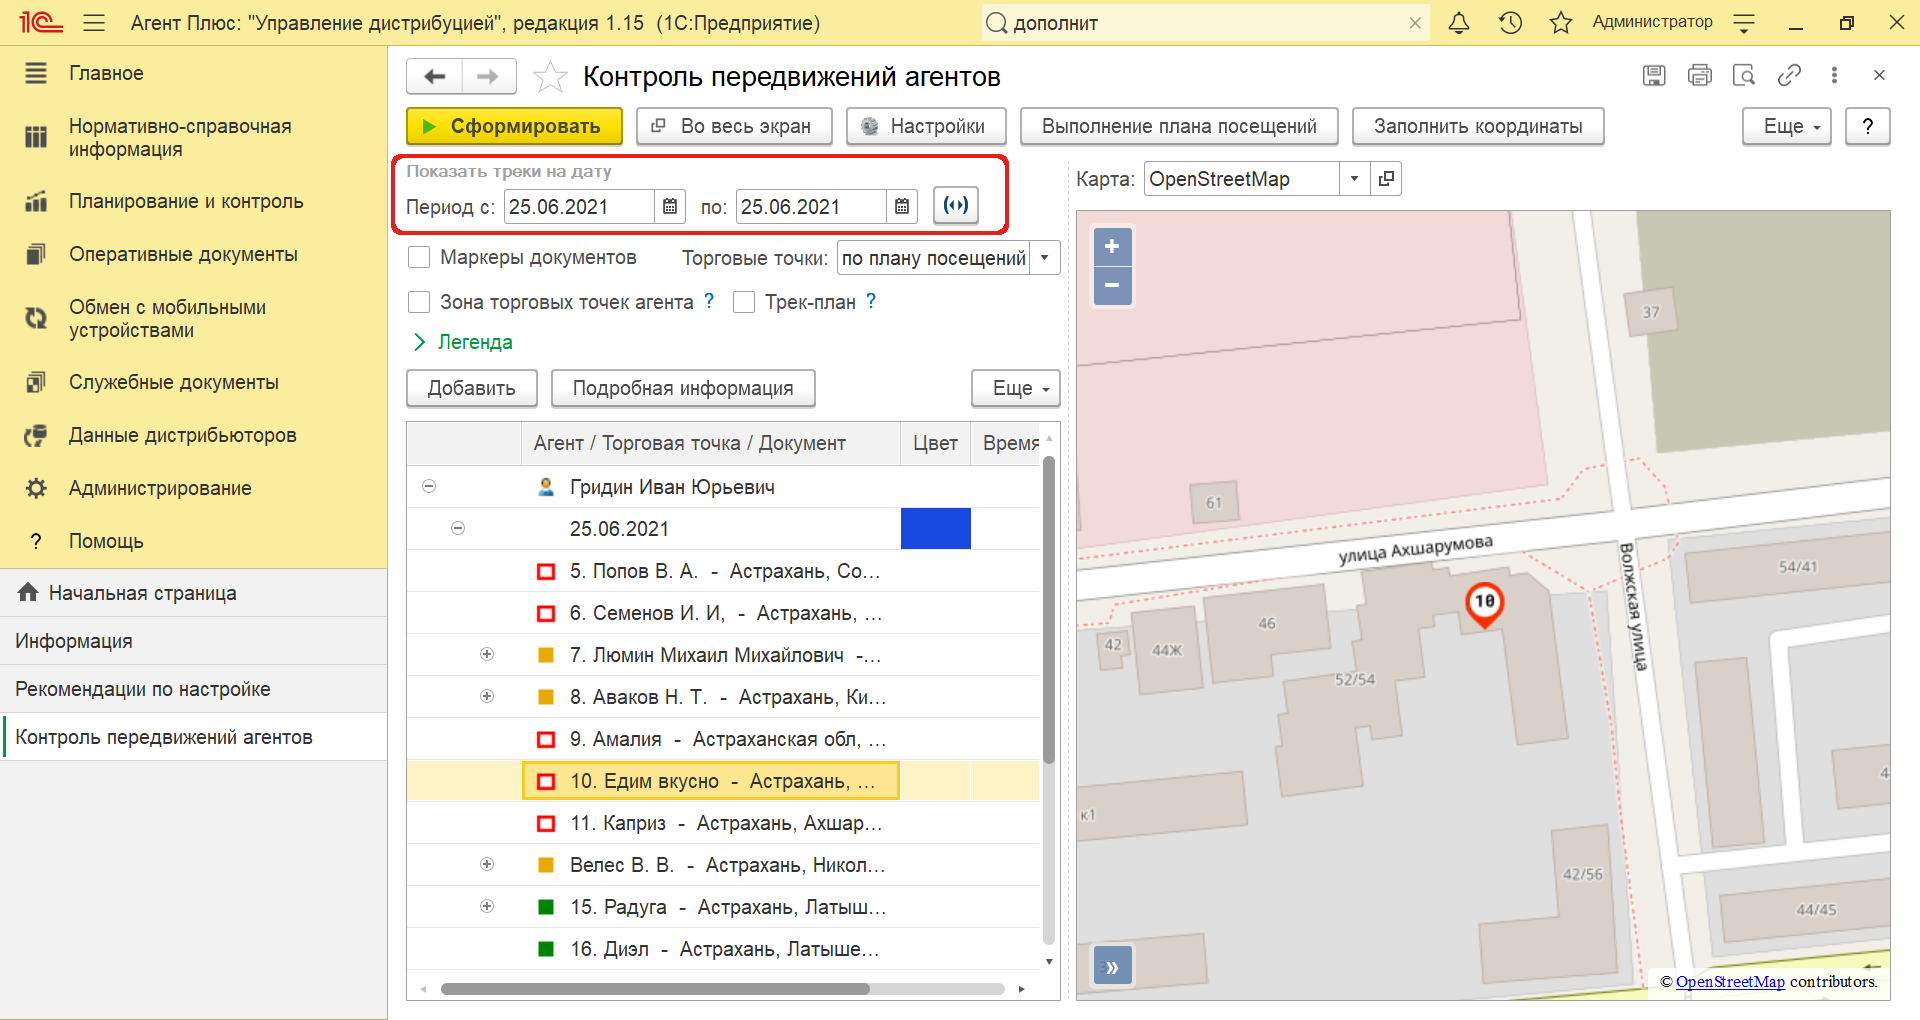Image resolution: width=1920 pixels, height=1020 pixels.
Task: Print the report with printer icon
Action: [x=1699, y=75]
